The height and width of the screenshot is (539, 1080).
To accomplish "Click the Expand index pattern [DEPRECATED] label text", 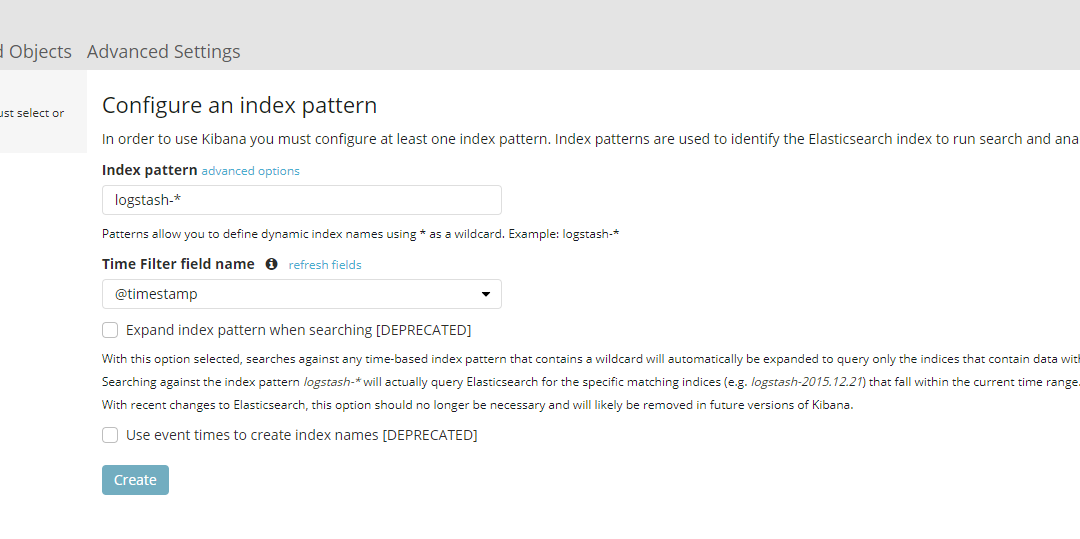I will [298, 330].
